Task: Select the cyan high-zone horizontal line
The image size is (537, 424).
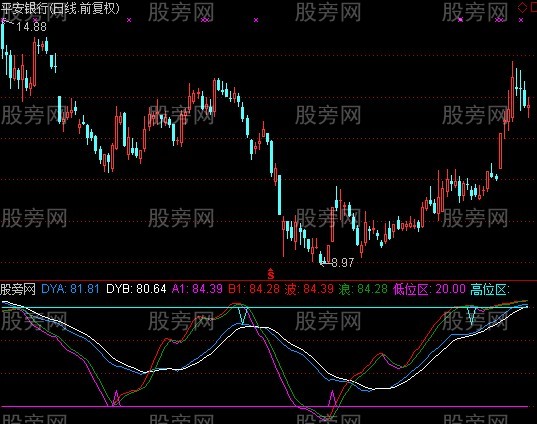Action: [x=264, y=307]
